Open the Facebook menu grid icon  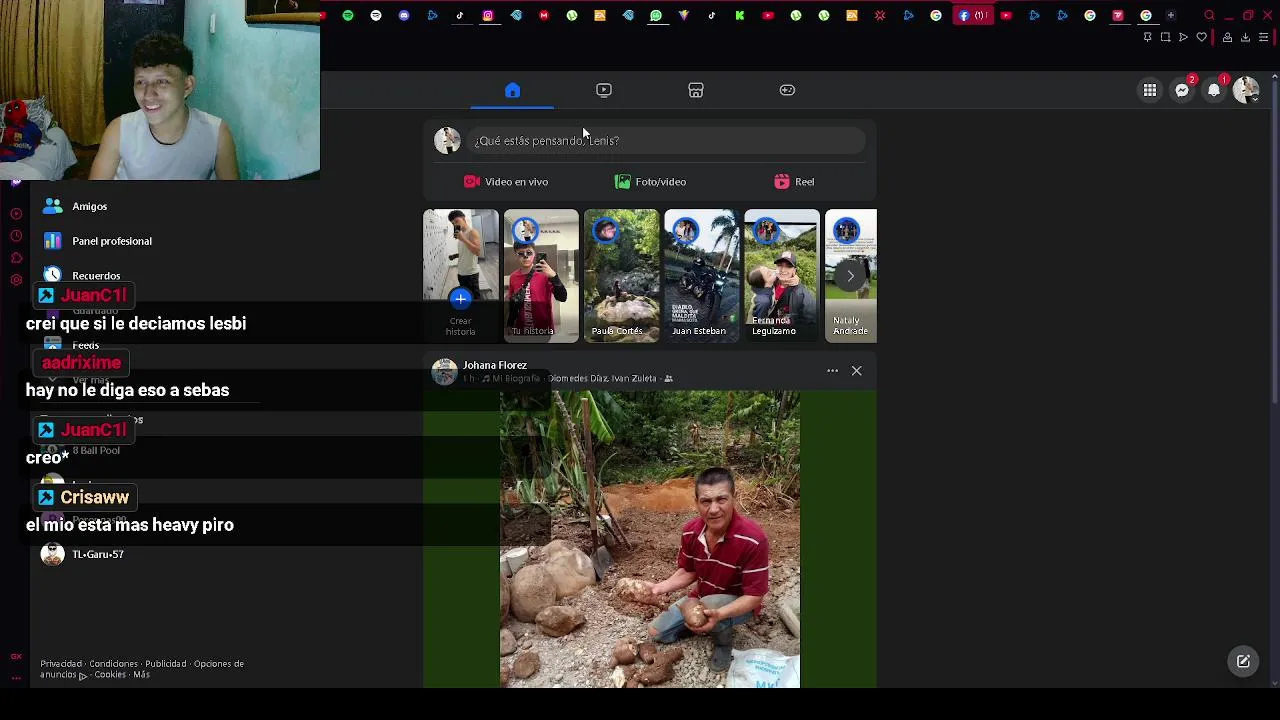pos(1150,90)
